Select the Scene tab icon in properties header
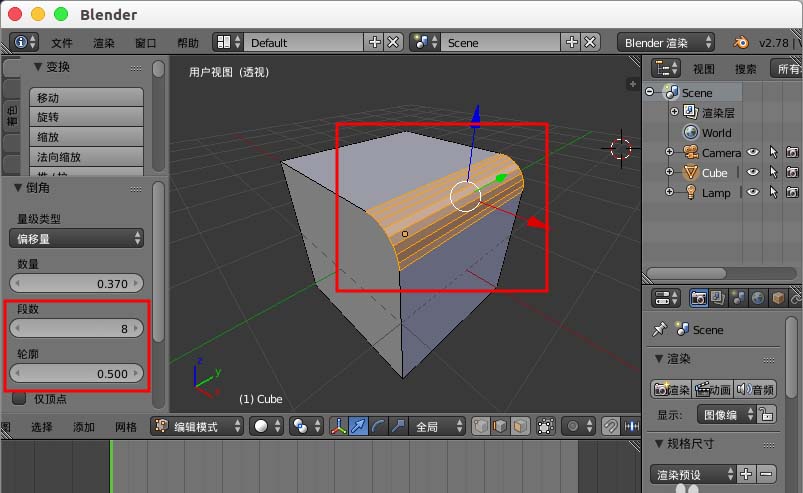803x493 pixels. 738,298
